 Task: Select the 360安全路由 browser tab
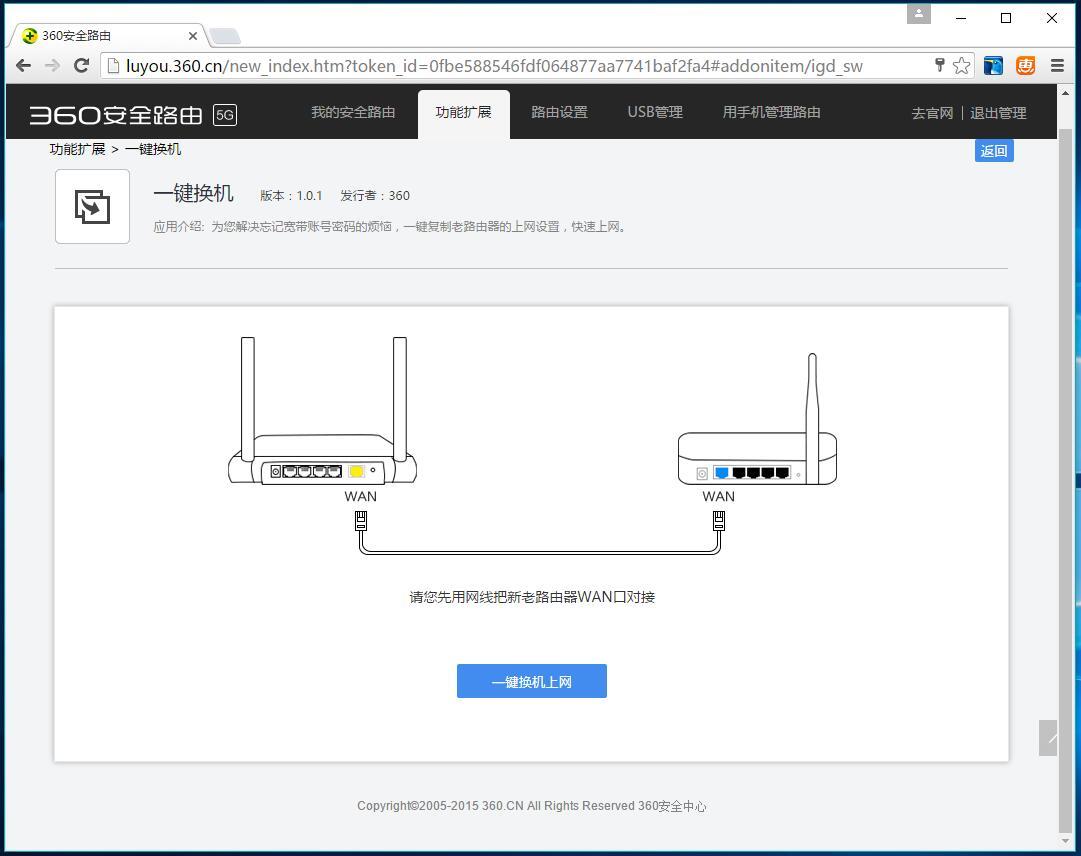tap(100, 35)
